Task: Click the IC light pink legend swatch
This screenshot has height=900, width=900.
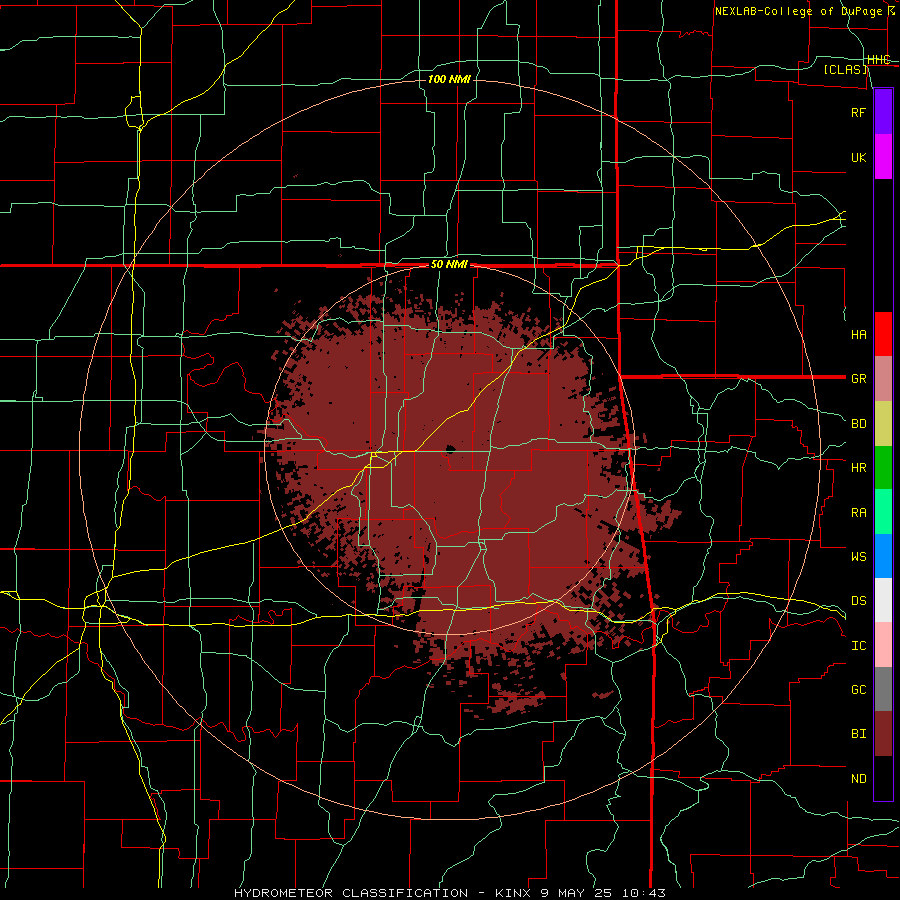Action: coord(883,645)
